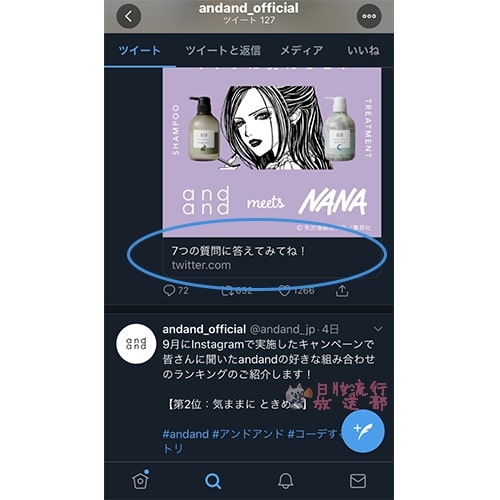Screen dimensions: 500x500
Task: Switch to the メディア tab
Action: pos(301,50)
